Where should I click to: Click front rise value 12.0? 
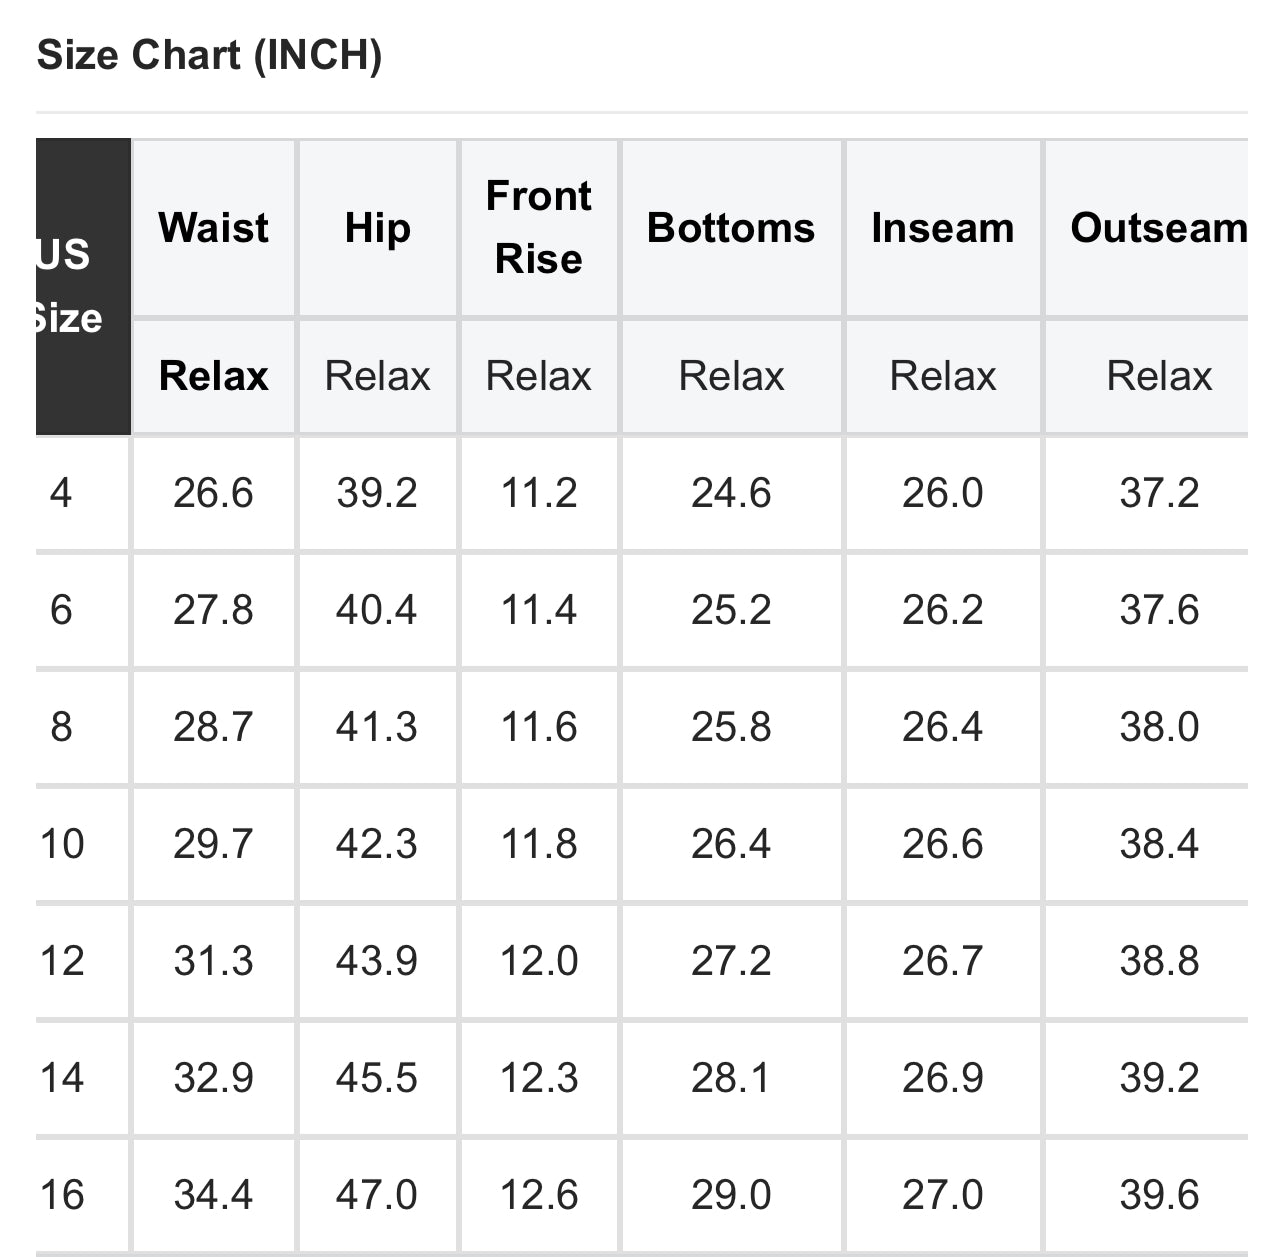538,961
